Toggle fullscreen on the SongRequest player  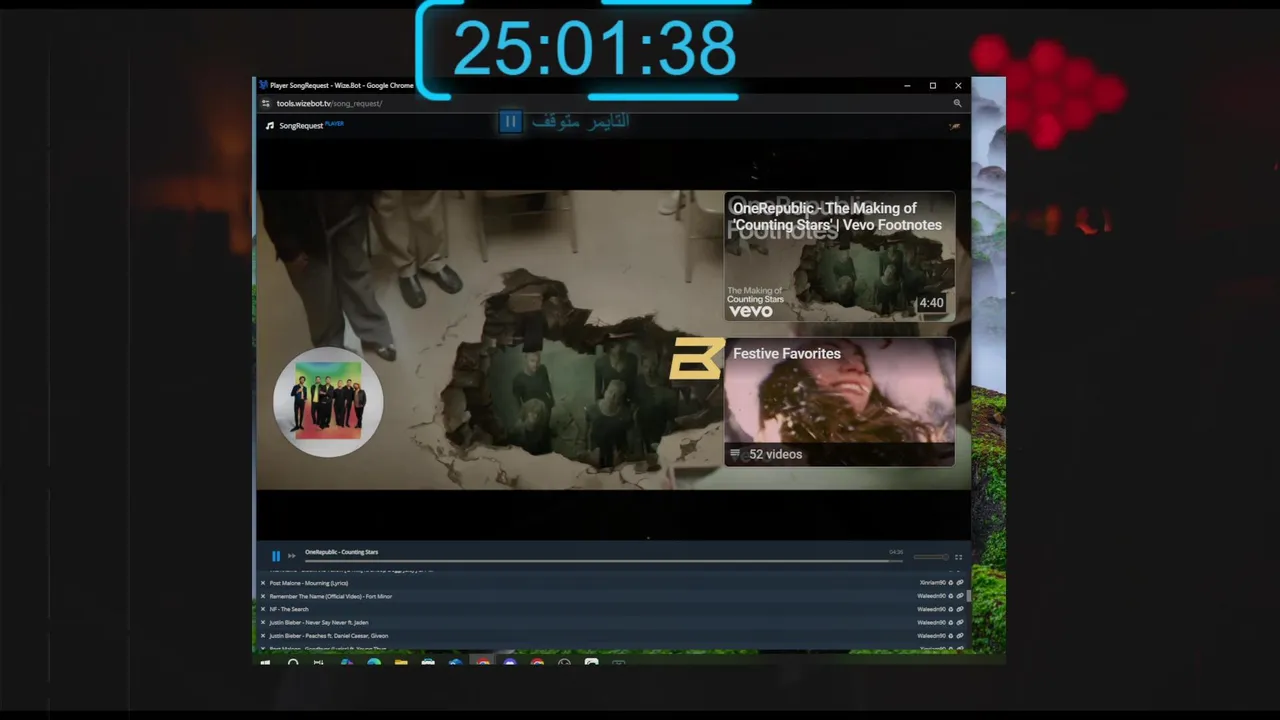point(958,557)
